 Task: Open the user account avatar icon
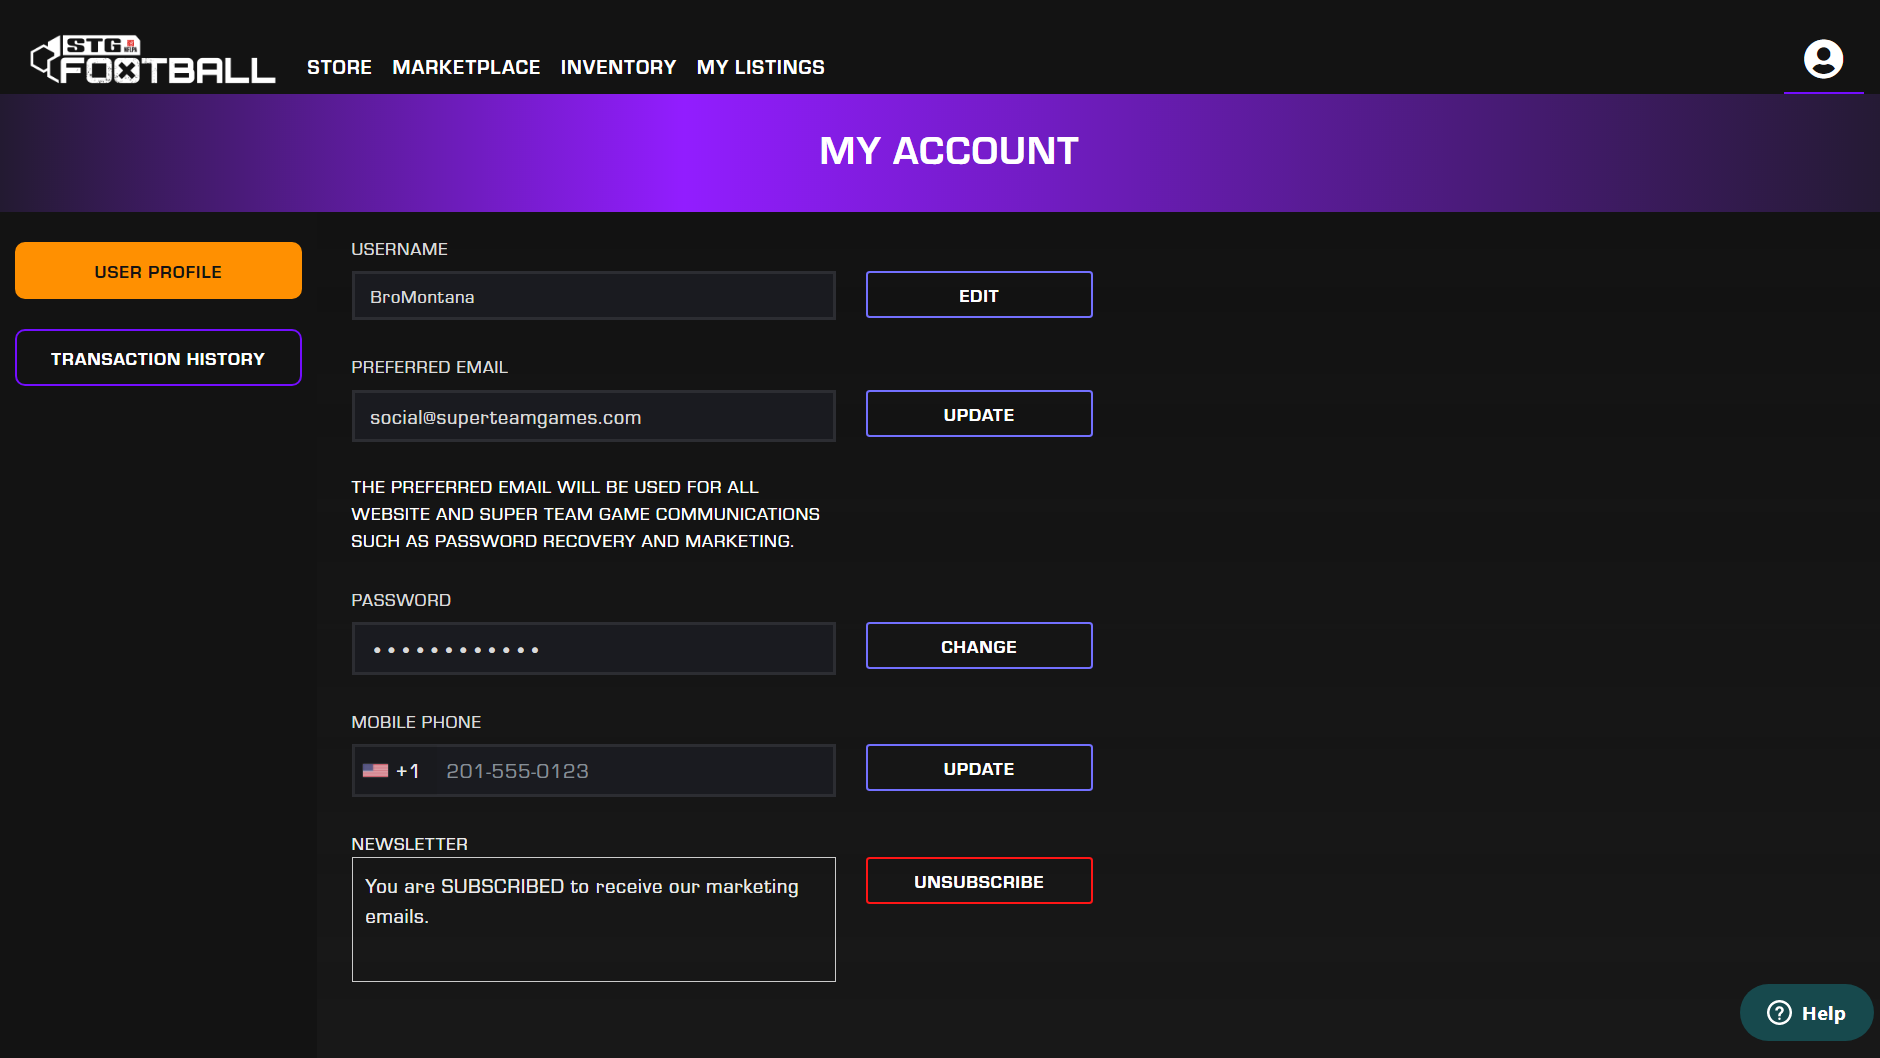(1823, 59)
